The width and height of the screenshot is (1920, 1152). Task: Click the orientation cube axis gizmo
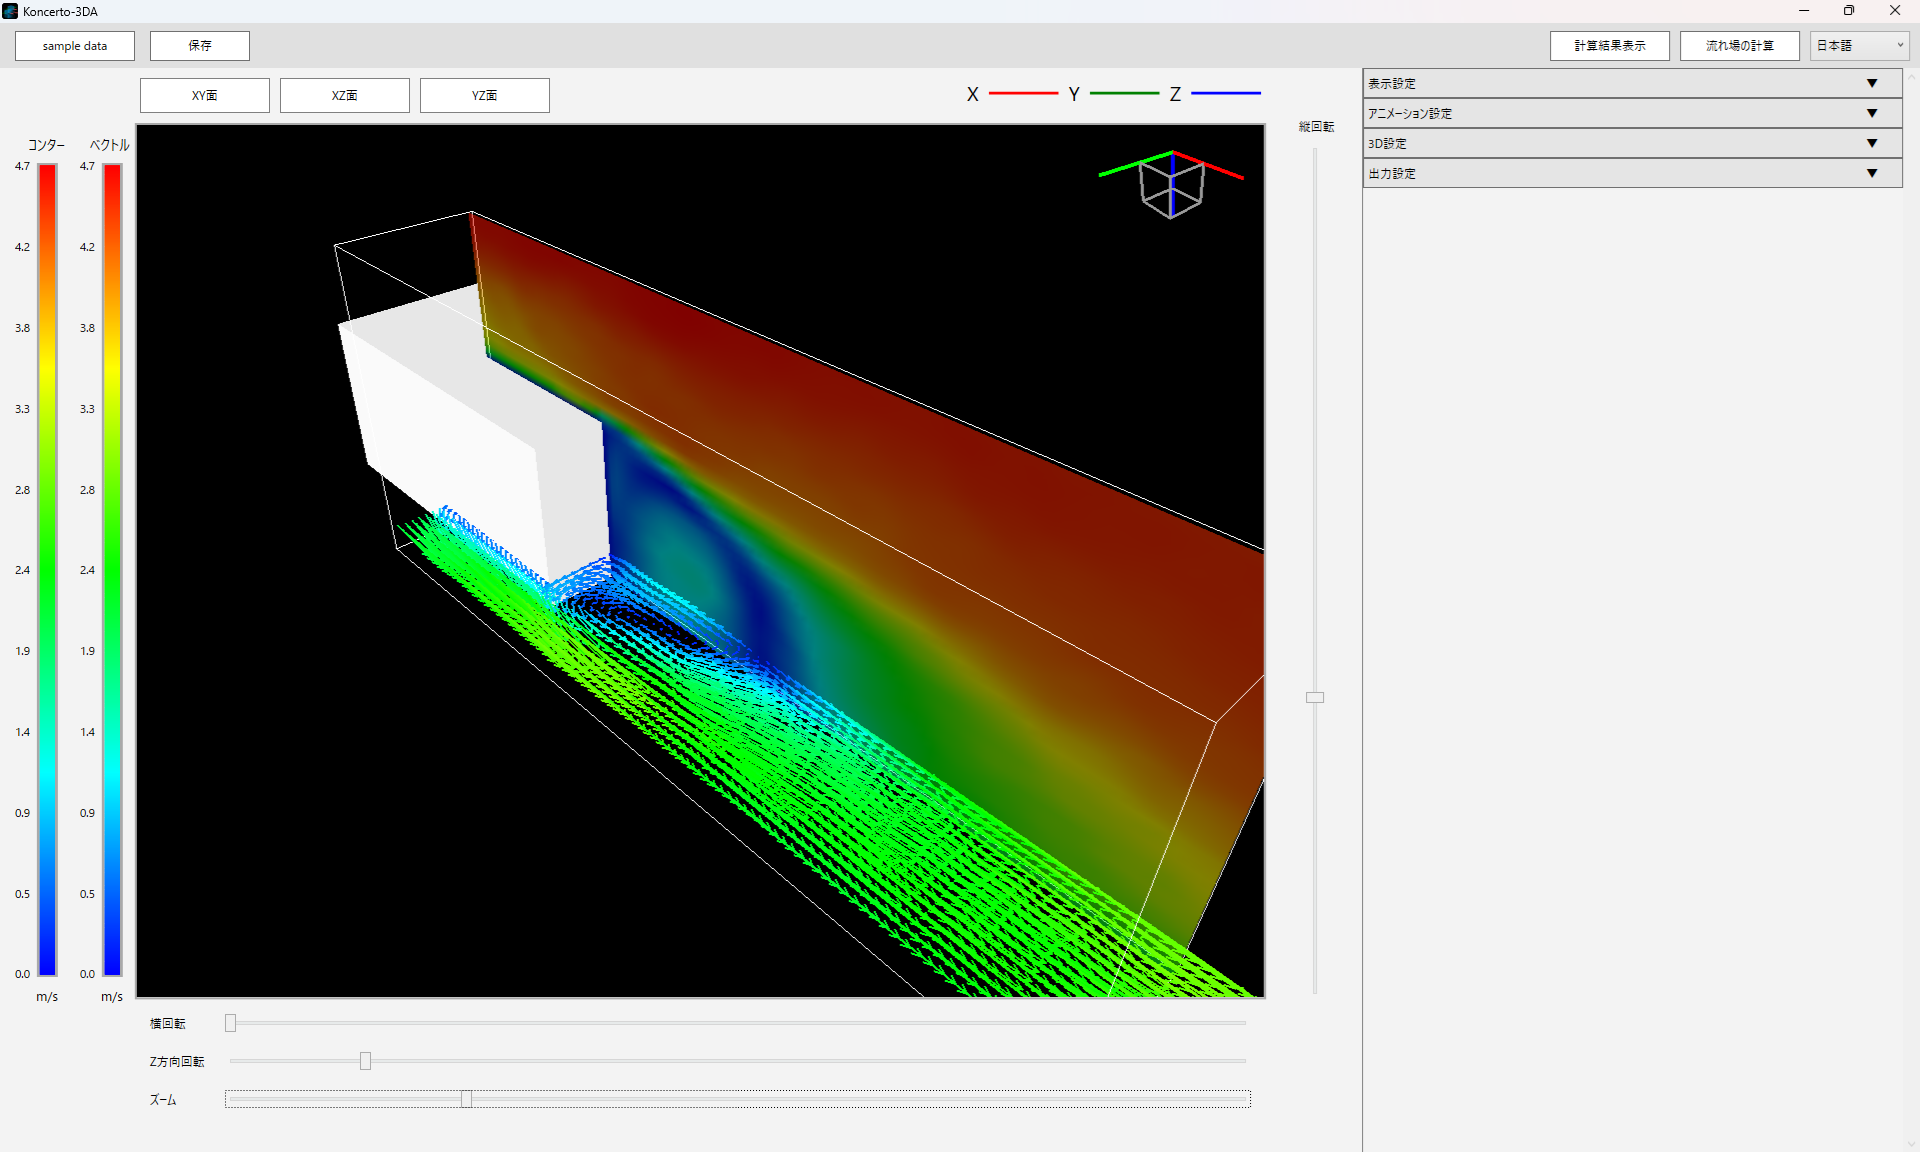(1171, 186)
